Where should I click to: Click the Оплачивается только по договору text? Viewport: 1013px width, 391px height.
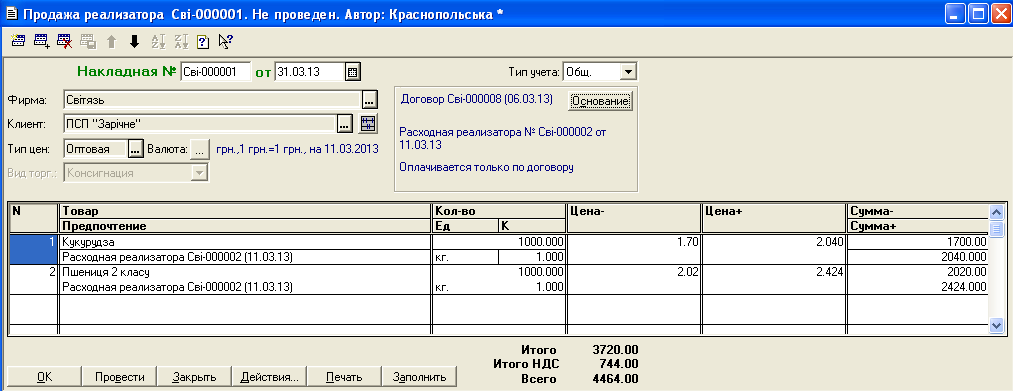[486, 167]
